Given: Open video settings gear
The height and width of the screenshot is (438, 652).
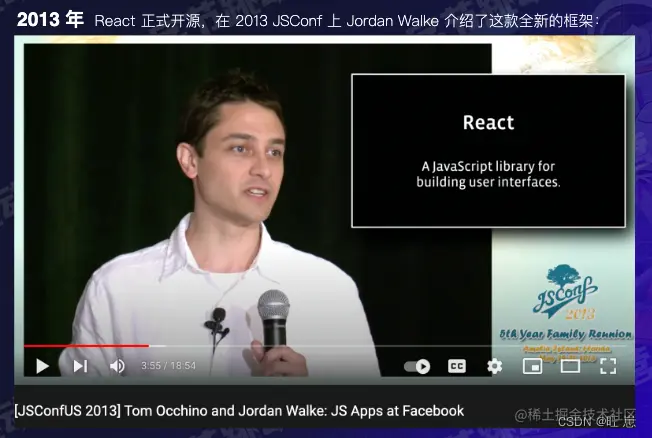Looking at the screenshot, I should (x=494, y=366).
